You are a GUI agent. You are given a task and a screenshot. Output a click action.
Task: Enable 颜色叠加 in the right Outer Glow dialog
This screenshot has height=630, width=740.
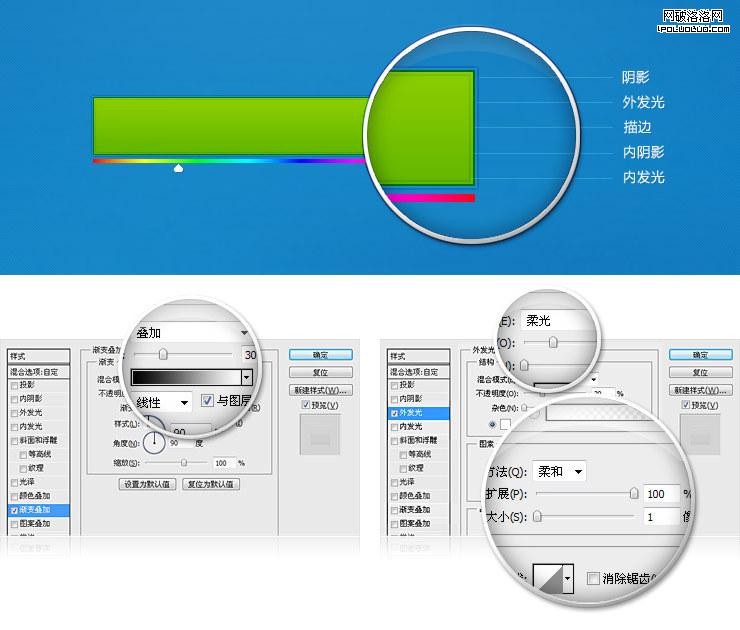(x=394, y=496)
